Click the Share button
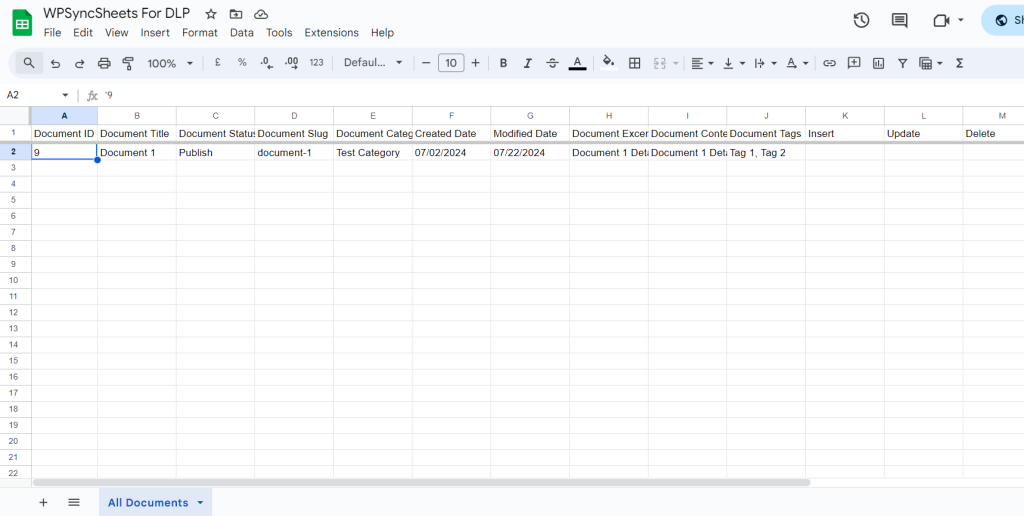Viewport: 1024px width, 516px height. click(1003, 20)
